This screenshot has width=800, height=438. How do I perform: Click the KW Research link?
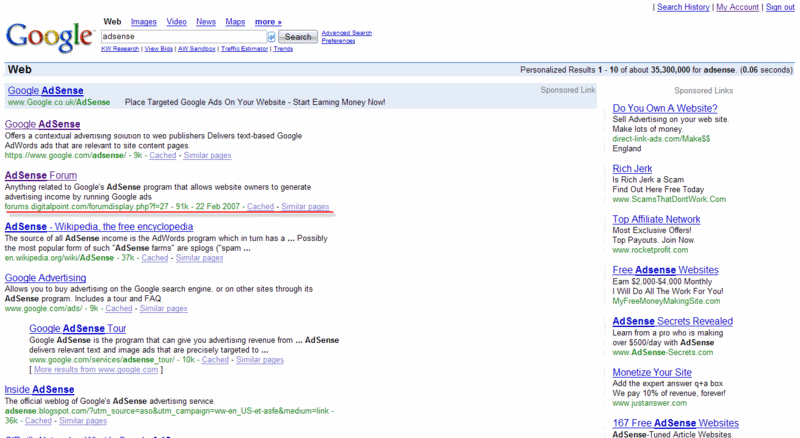coord(120,49)
